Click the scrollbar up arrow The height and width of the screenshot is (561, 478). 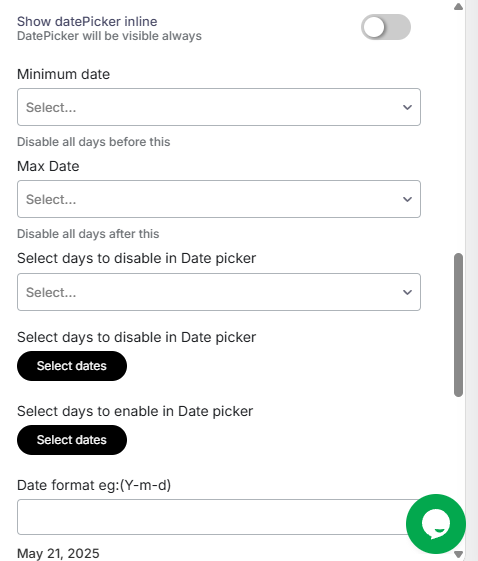pyautogui.click(x=458, y=6)
